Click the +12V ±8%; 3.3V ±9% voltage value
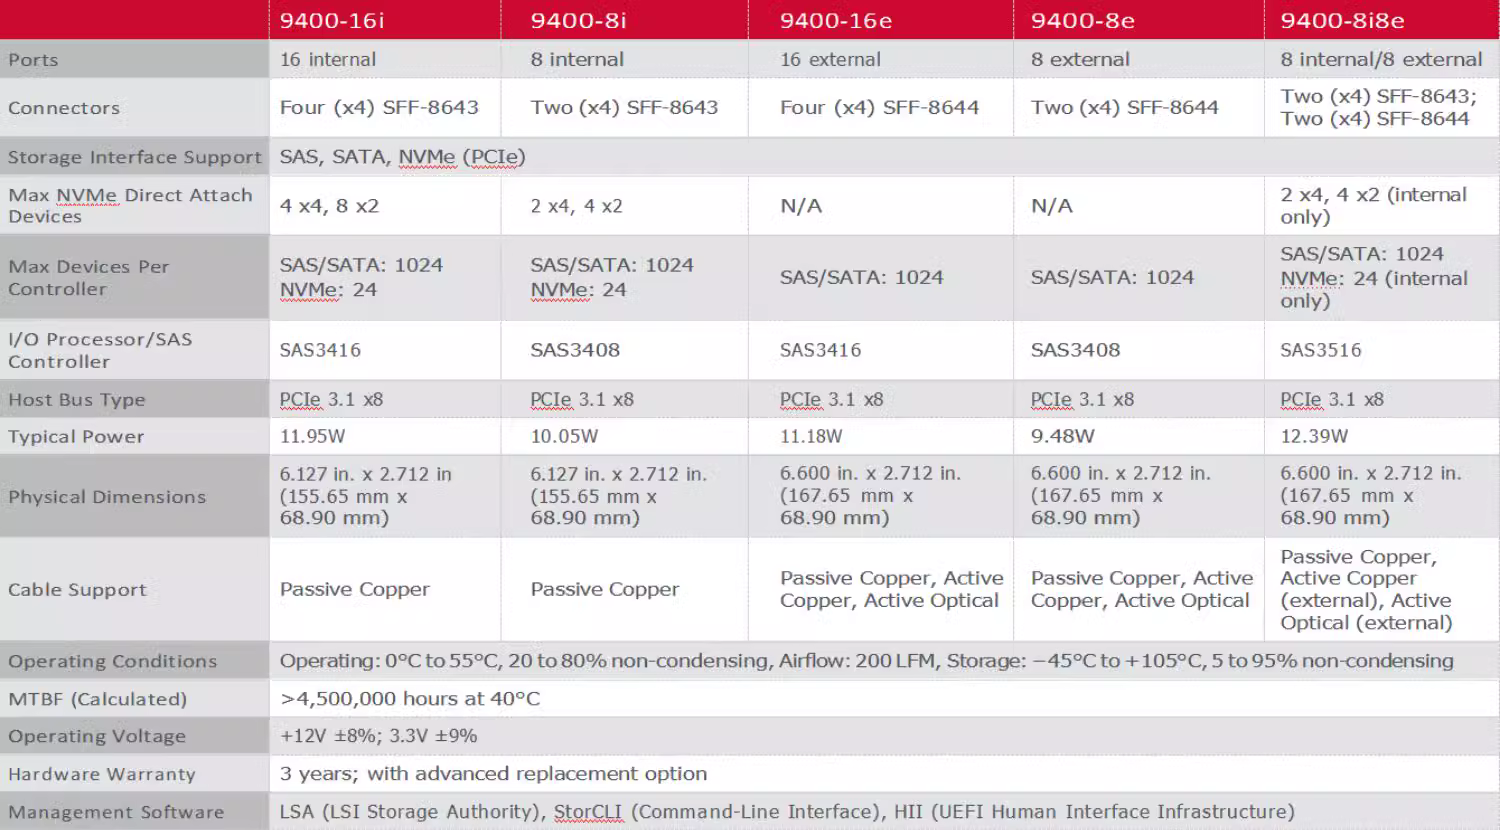 (x=378, y=736)
